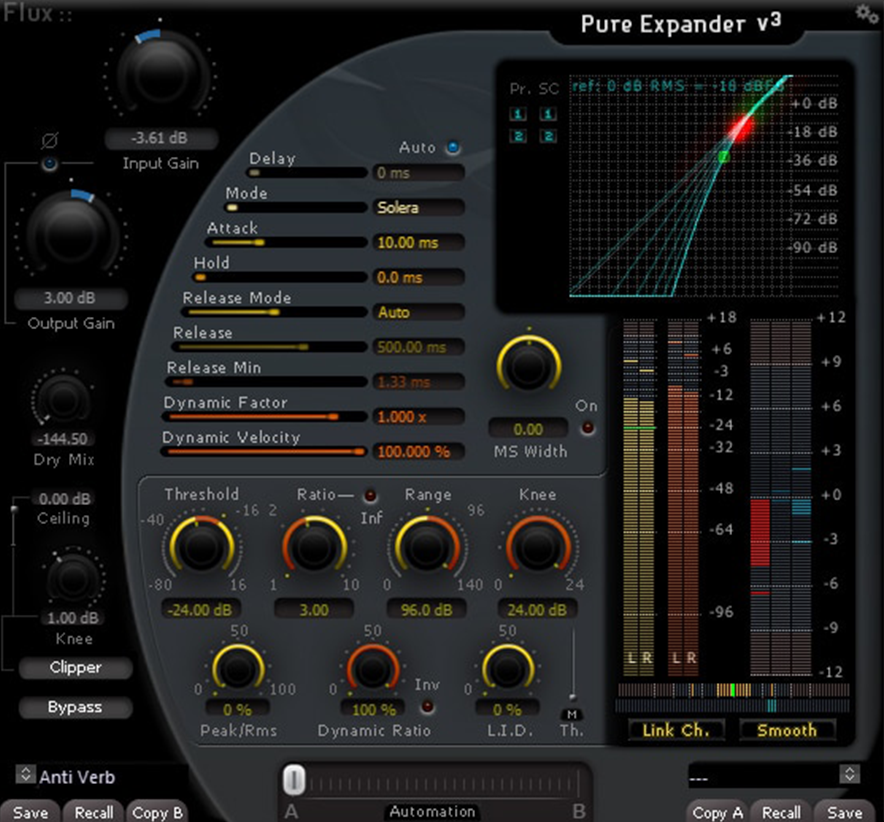884x822 pixels.
Task: Open the Release Mode dropdown set to Auto
Action: coord(418,312)
